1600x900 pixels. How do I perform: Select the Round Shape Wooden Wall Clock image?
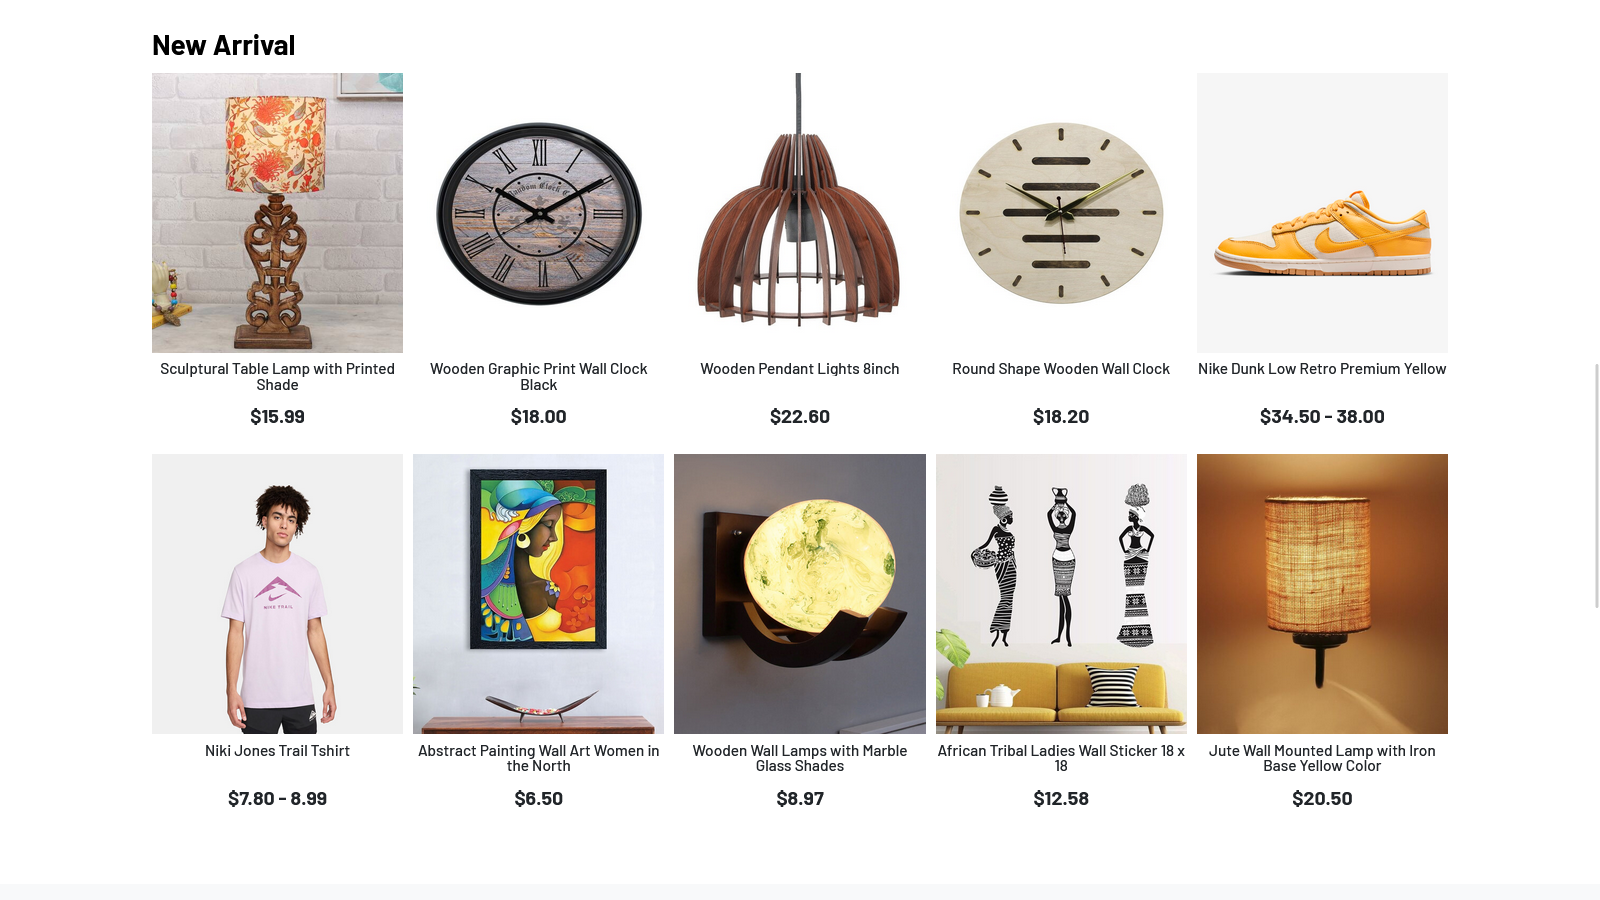tap(1061, 213)
